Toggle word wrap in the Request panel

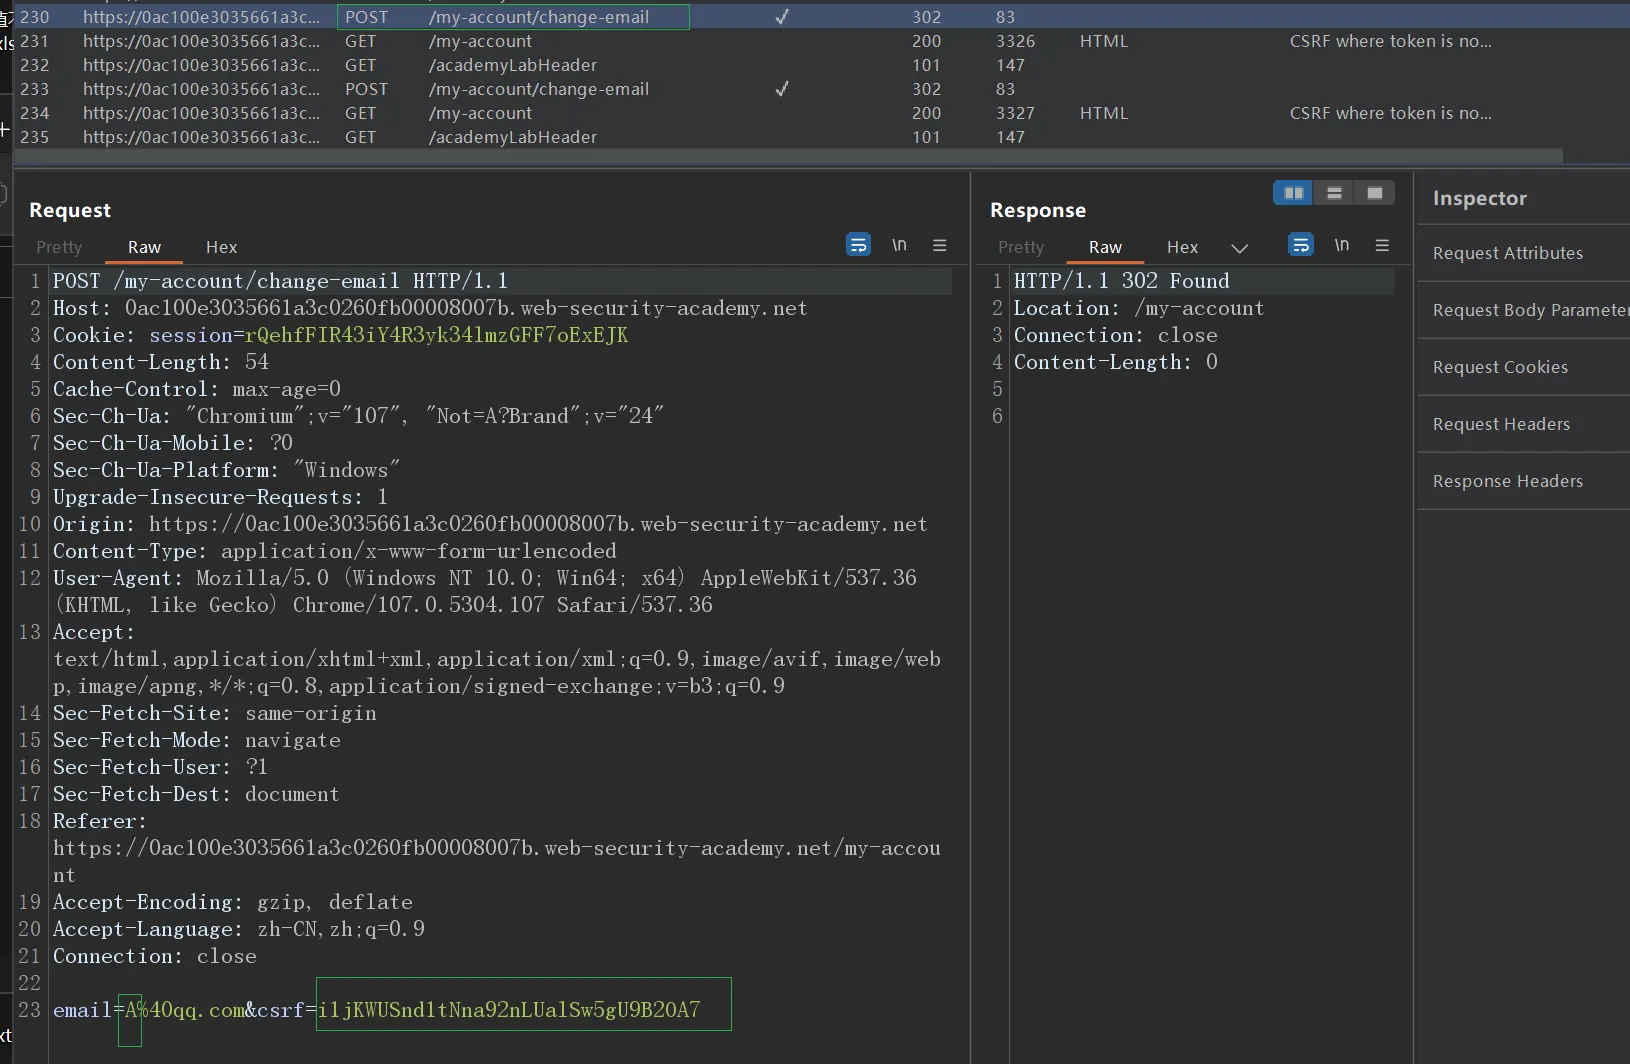click(858, 245)
